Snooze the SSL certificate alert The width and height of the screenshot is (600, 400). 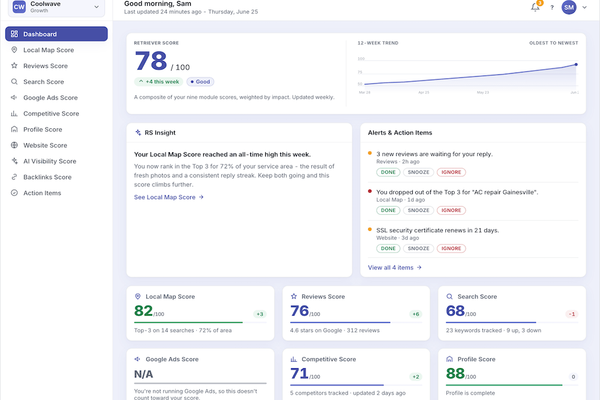tap(419, 248)
